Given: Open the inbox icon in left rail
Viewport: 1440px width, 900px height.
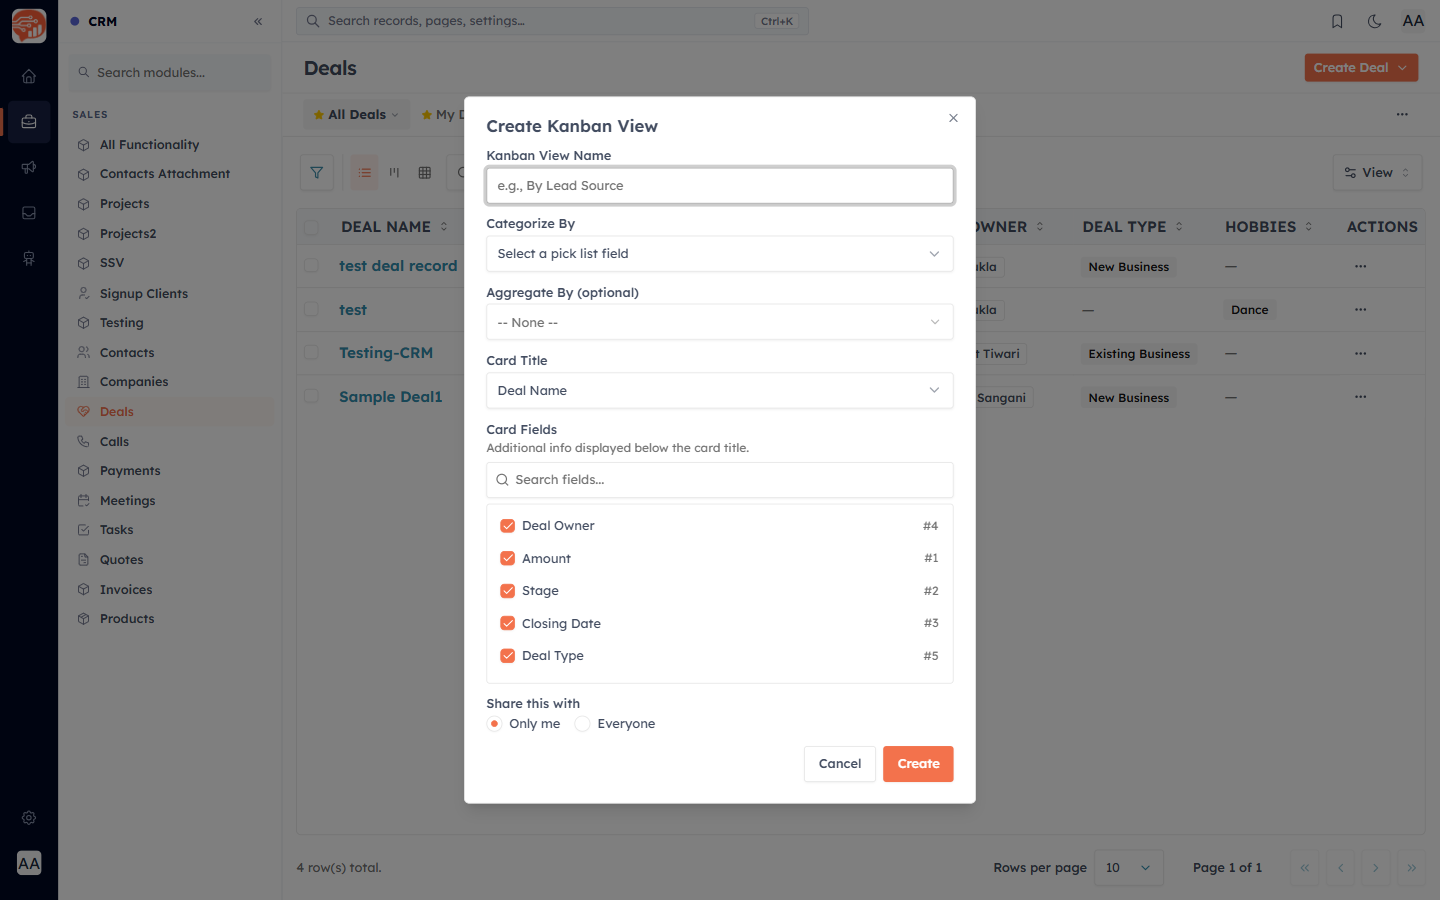Looking at the screenshot, I should click(29, 213).
